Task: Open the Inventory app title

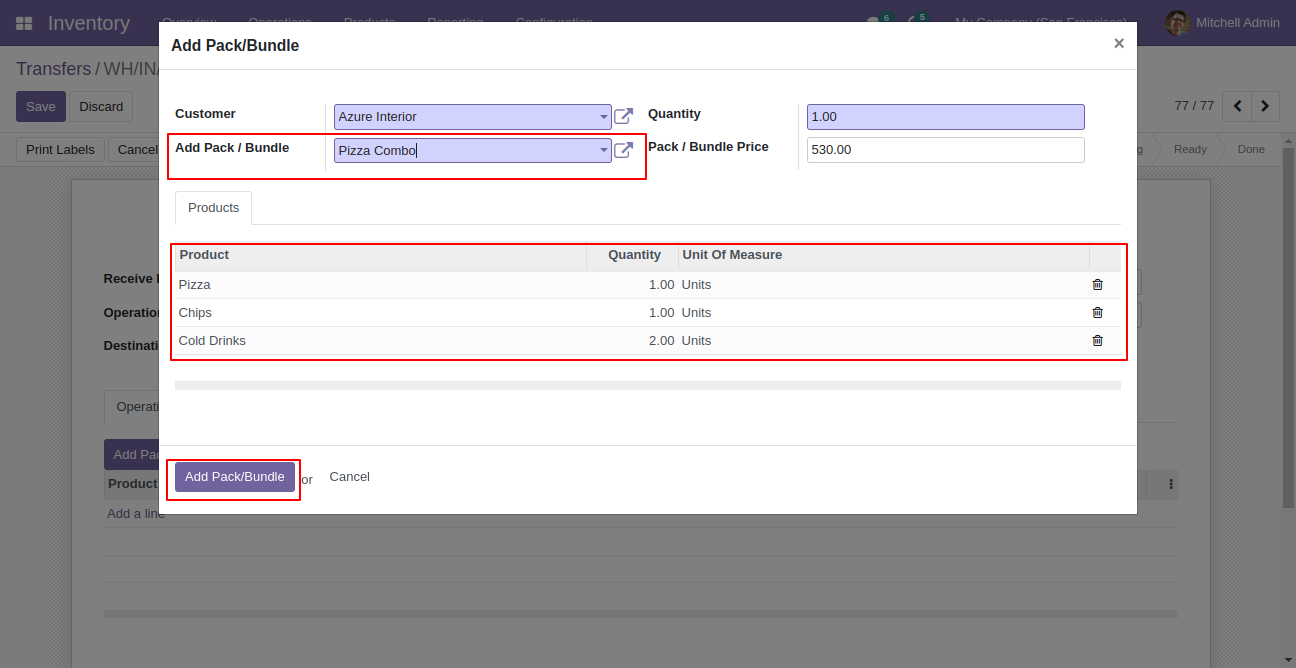Action: (89, 23)
